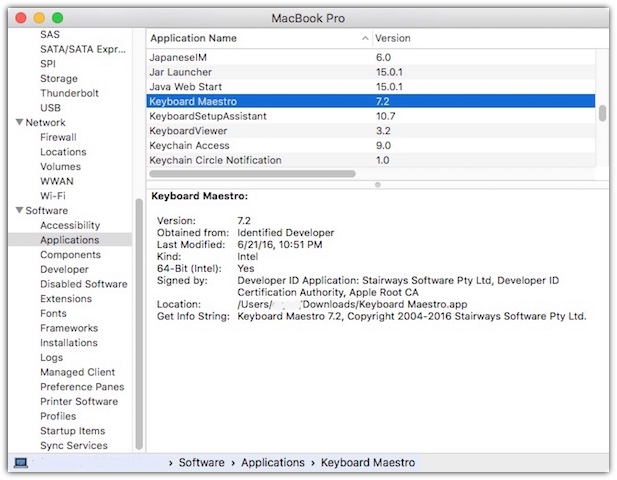Click the Location path value

352,305
